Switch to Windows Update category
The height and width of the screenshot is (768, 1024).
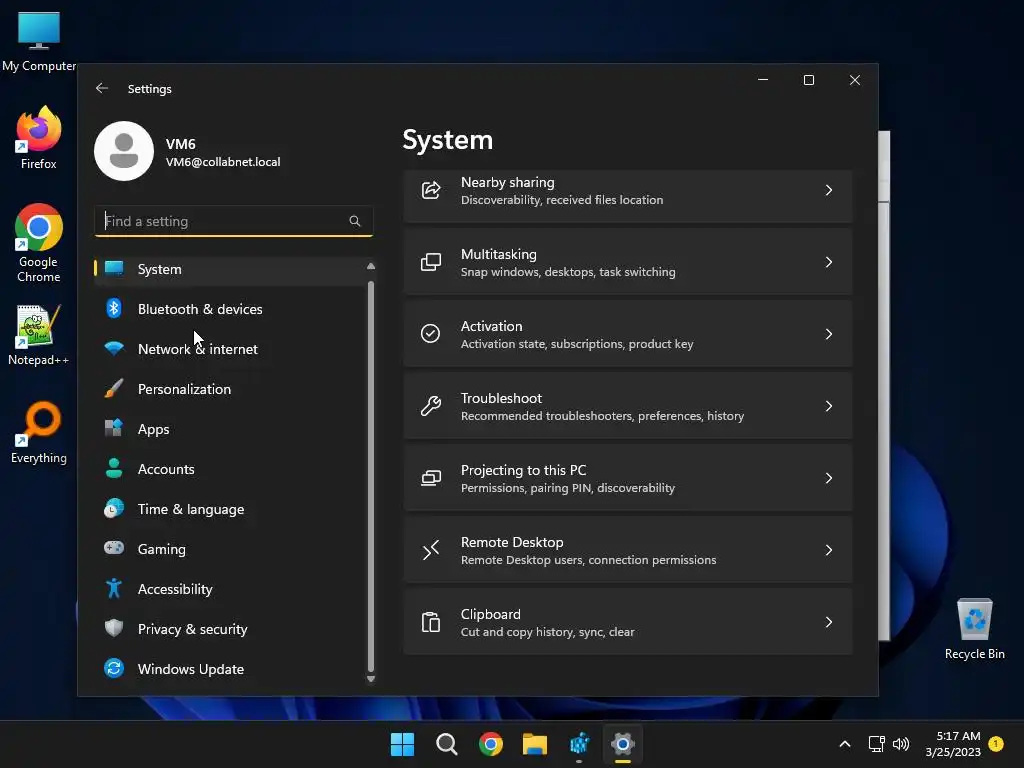point(230,669)
